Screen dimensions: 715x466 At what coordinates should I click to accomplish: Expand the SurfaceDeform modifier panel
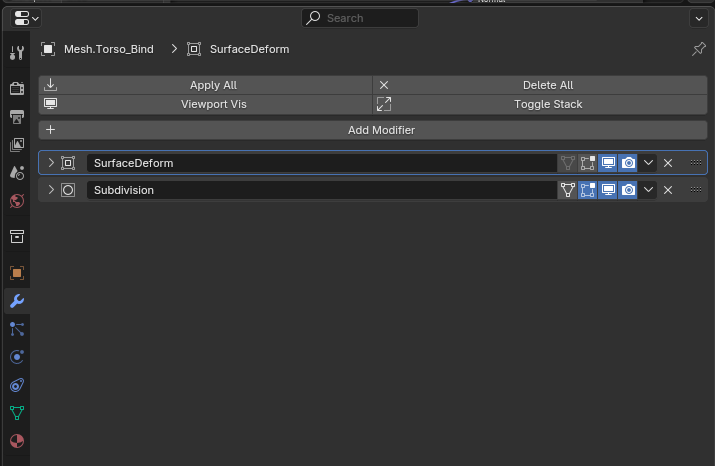click(x=51, y=163)
